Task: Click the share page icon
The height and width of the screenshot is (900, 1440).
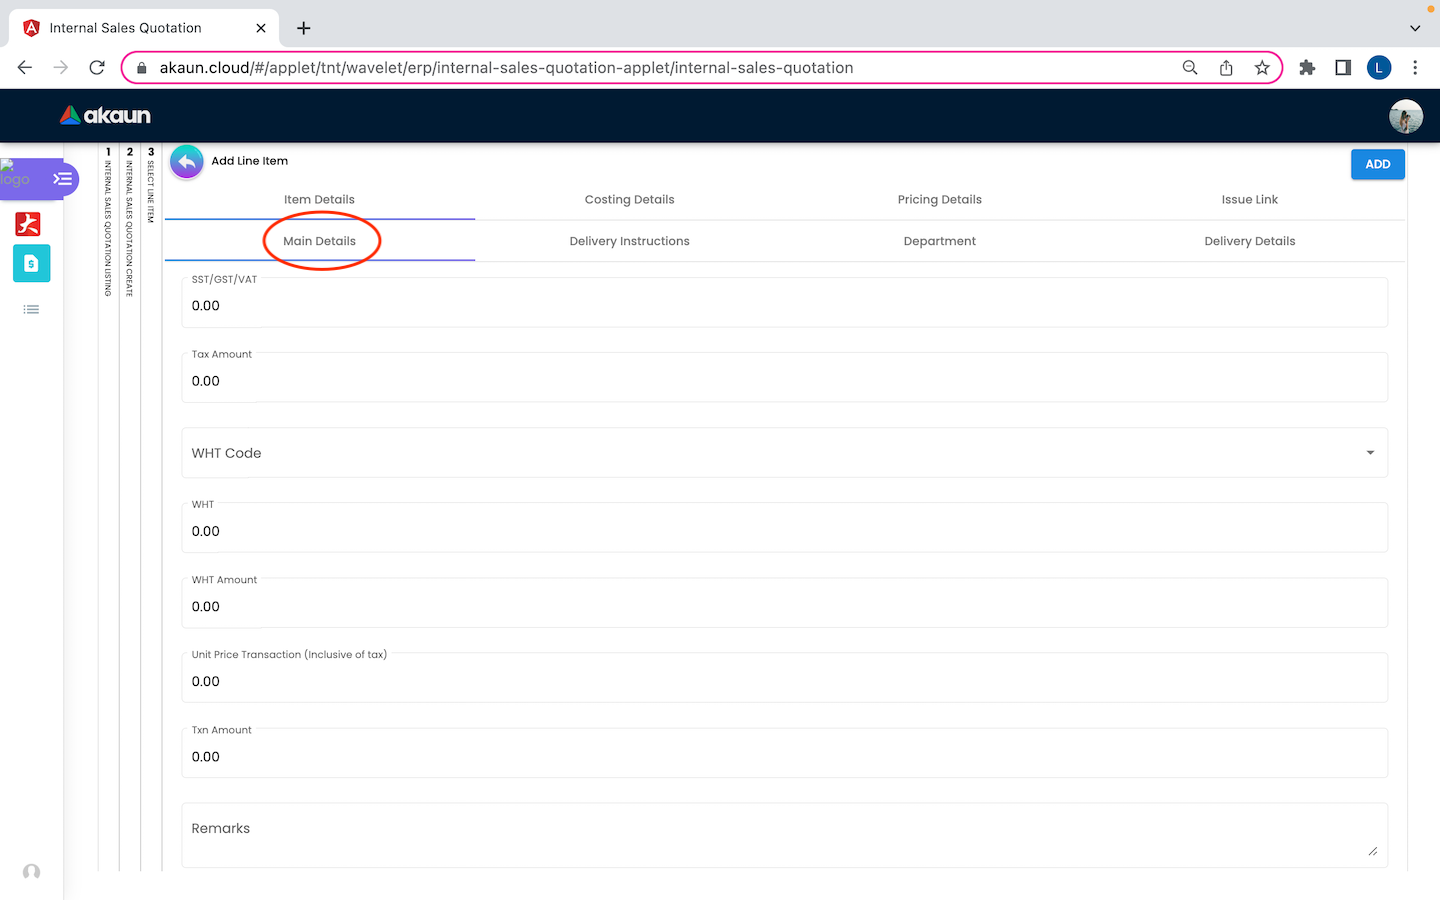Action: [x=1226, y=67]
